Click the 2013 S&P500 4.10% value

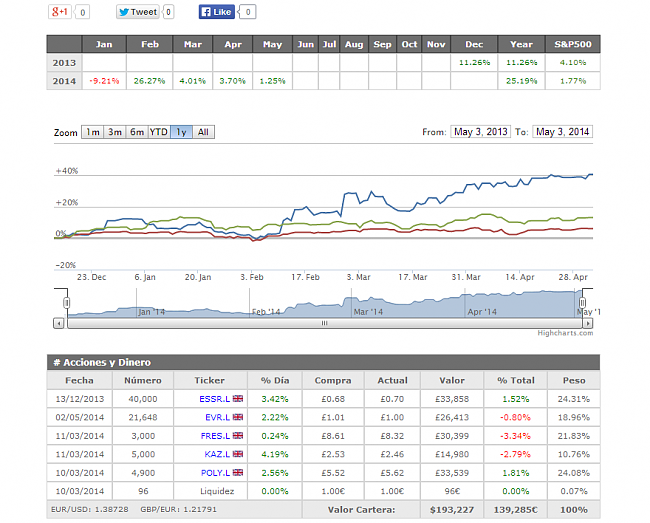coord(573,63)
